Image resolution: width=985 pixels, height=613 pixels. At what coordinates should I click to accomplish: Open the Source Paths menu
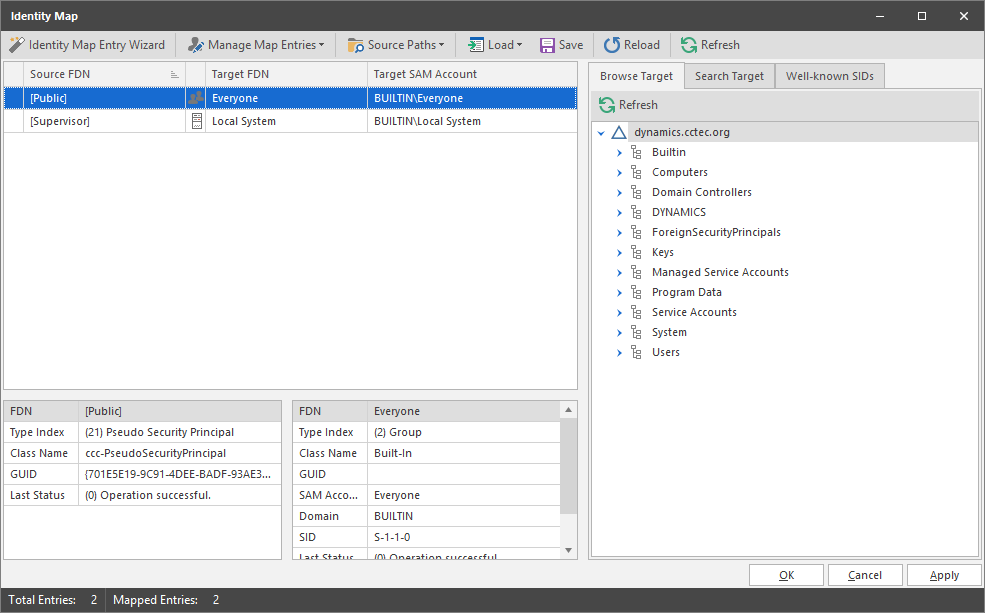396,45
